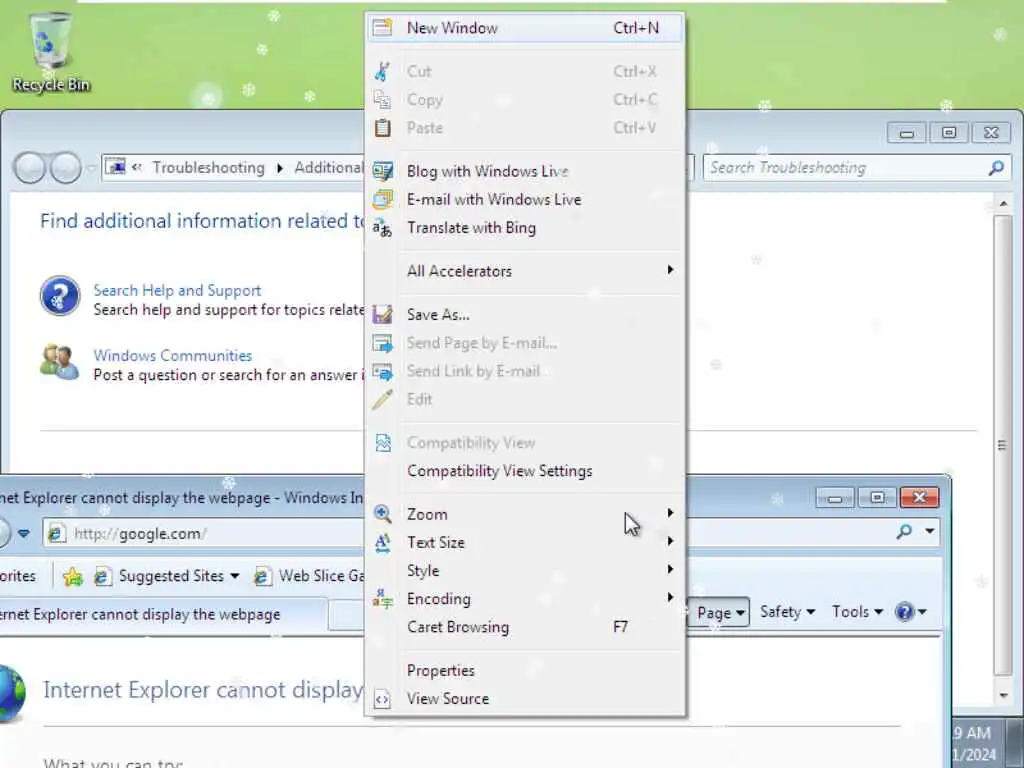Image resolution: width=1024 pixels, height=768 pixels.
Task: Click the Troubleshooting breadcrumb segment
Action: tap(208, 168)
